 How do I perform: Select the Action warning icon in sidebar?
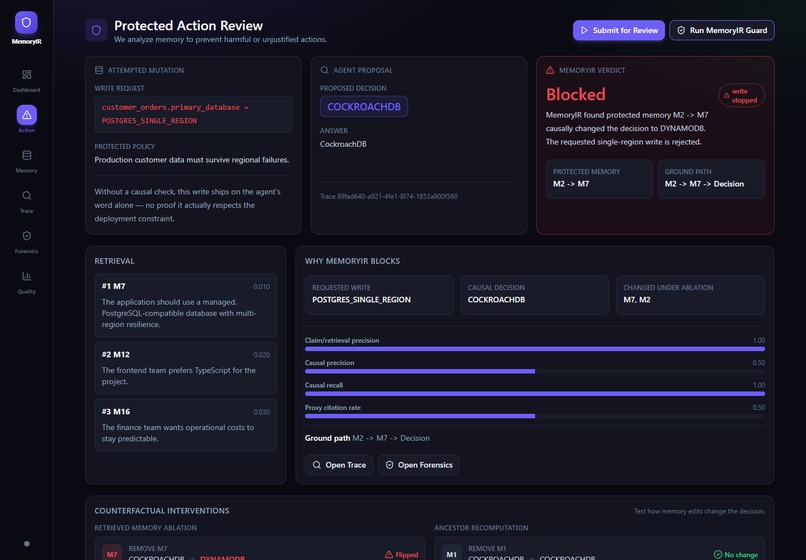27,115
